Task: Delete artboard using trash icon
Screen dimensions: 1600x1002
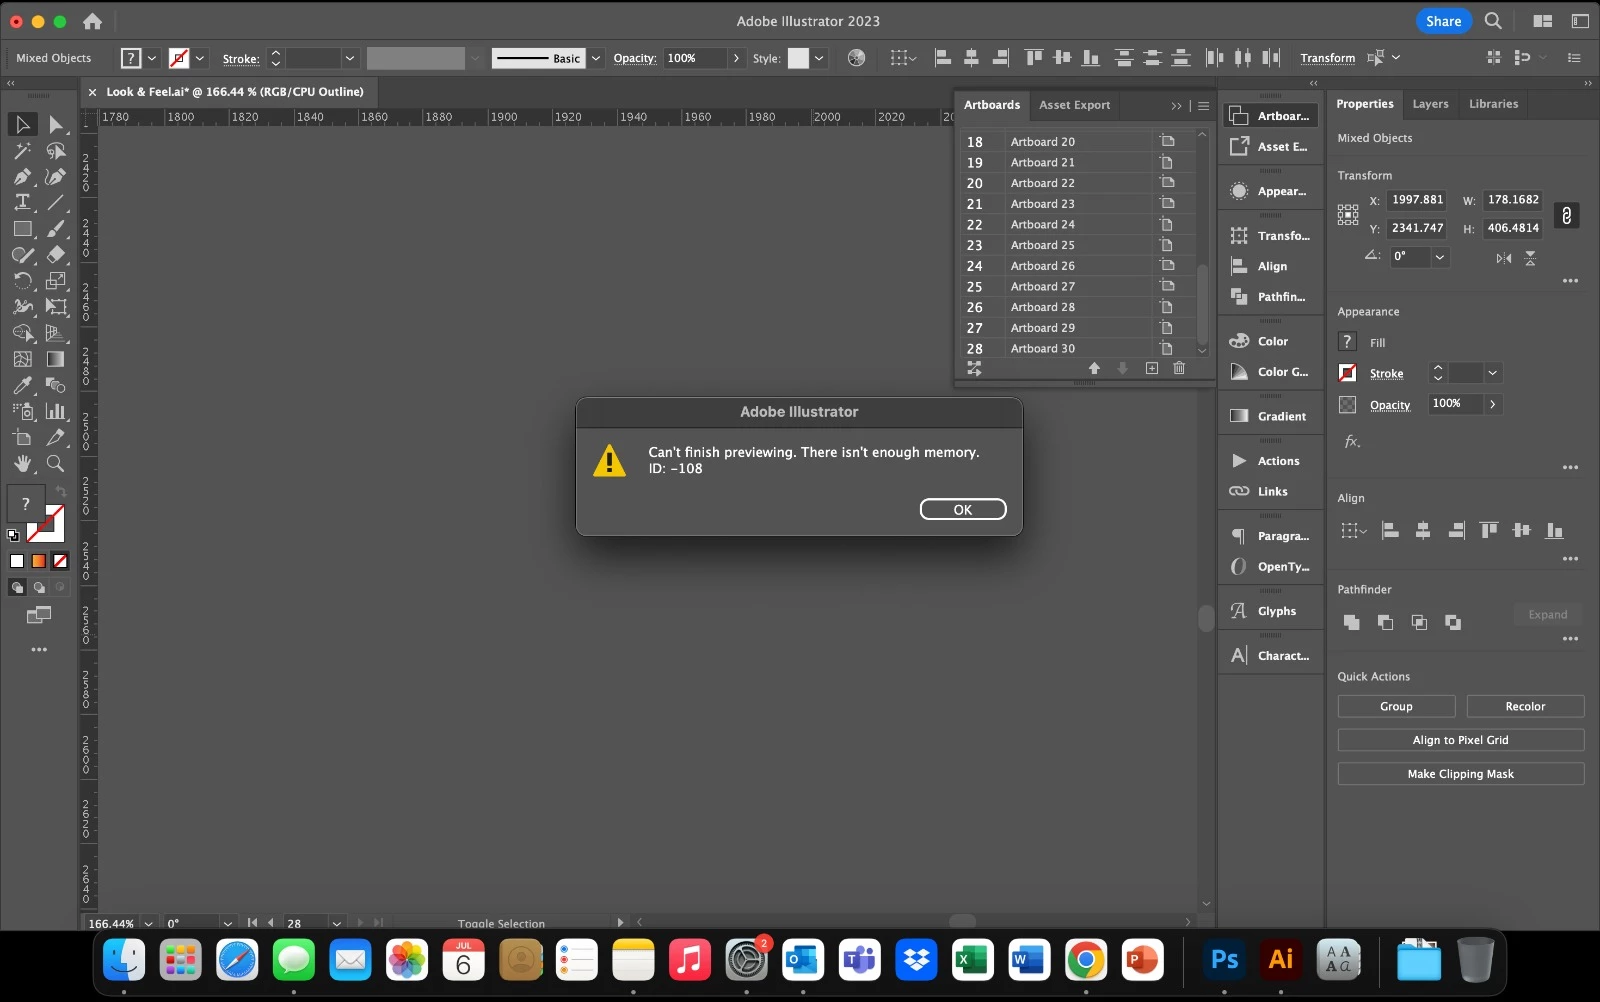Action: pyautogui.click(x=1179, y=368)
